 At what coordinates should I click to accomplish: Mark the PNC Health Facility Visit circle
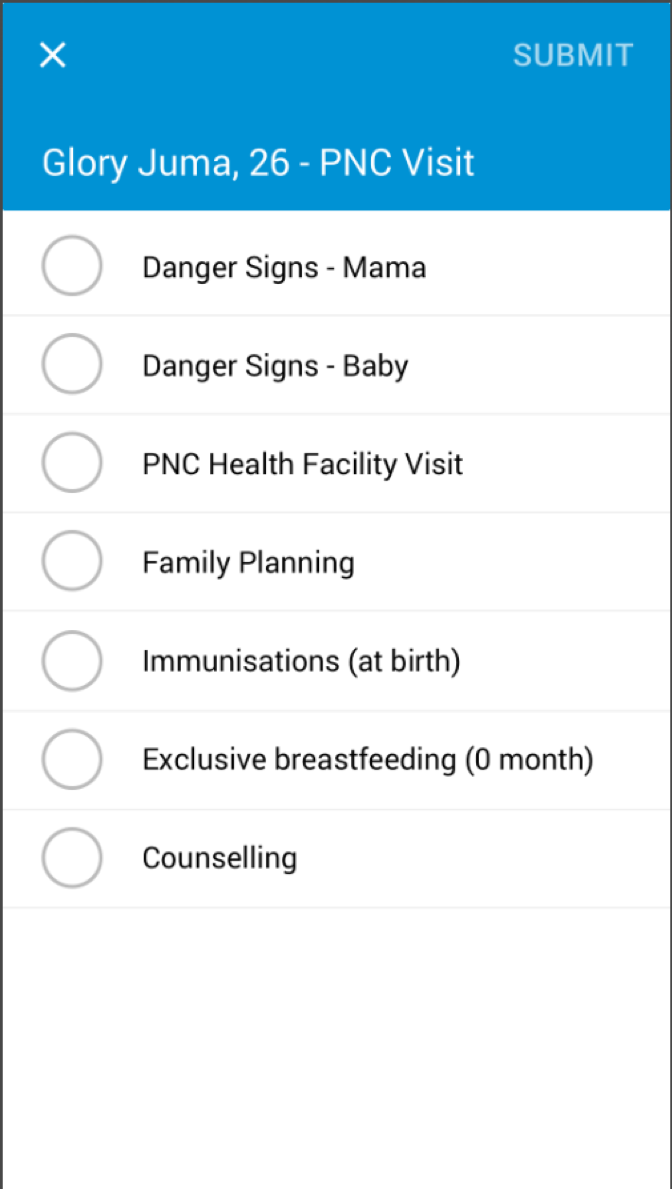point(71,462)
